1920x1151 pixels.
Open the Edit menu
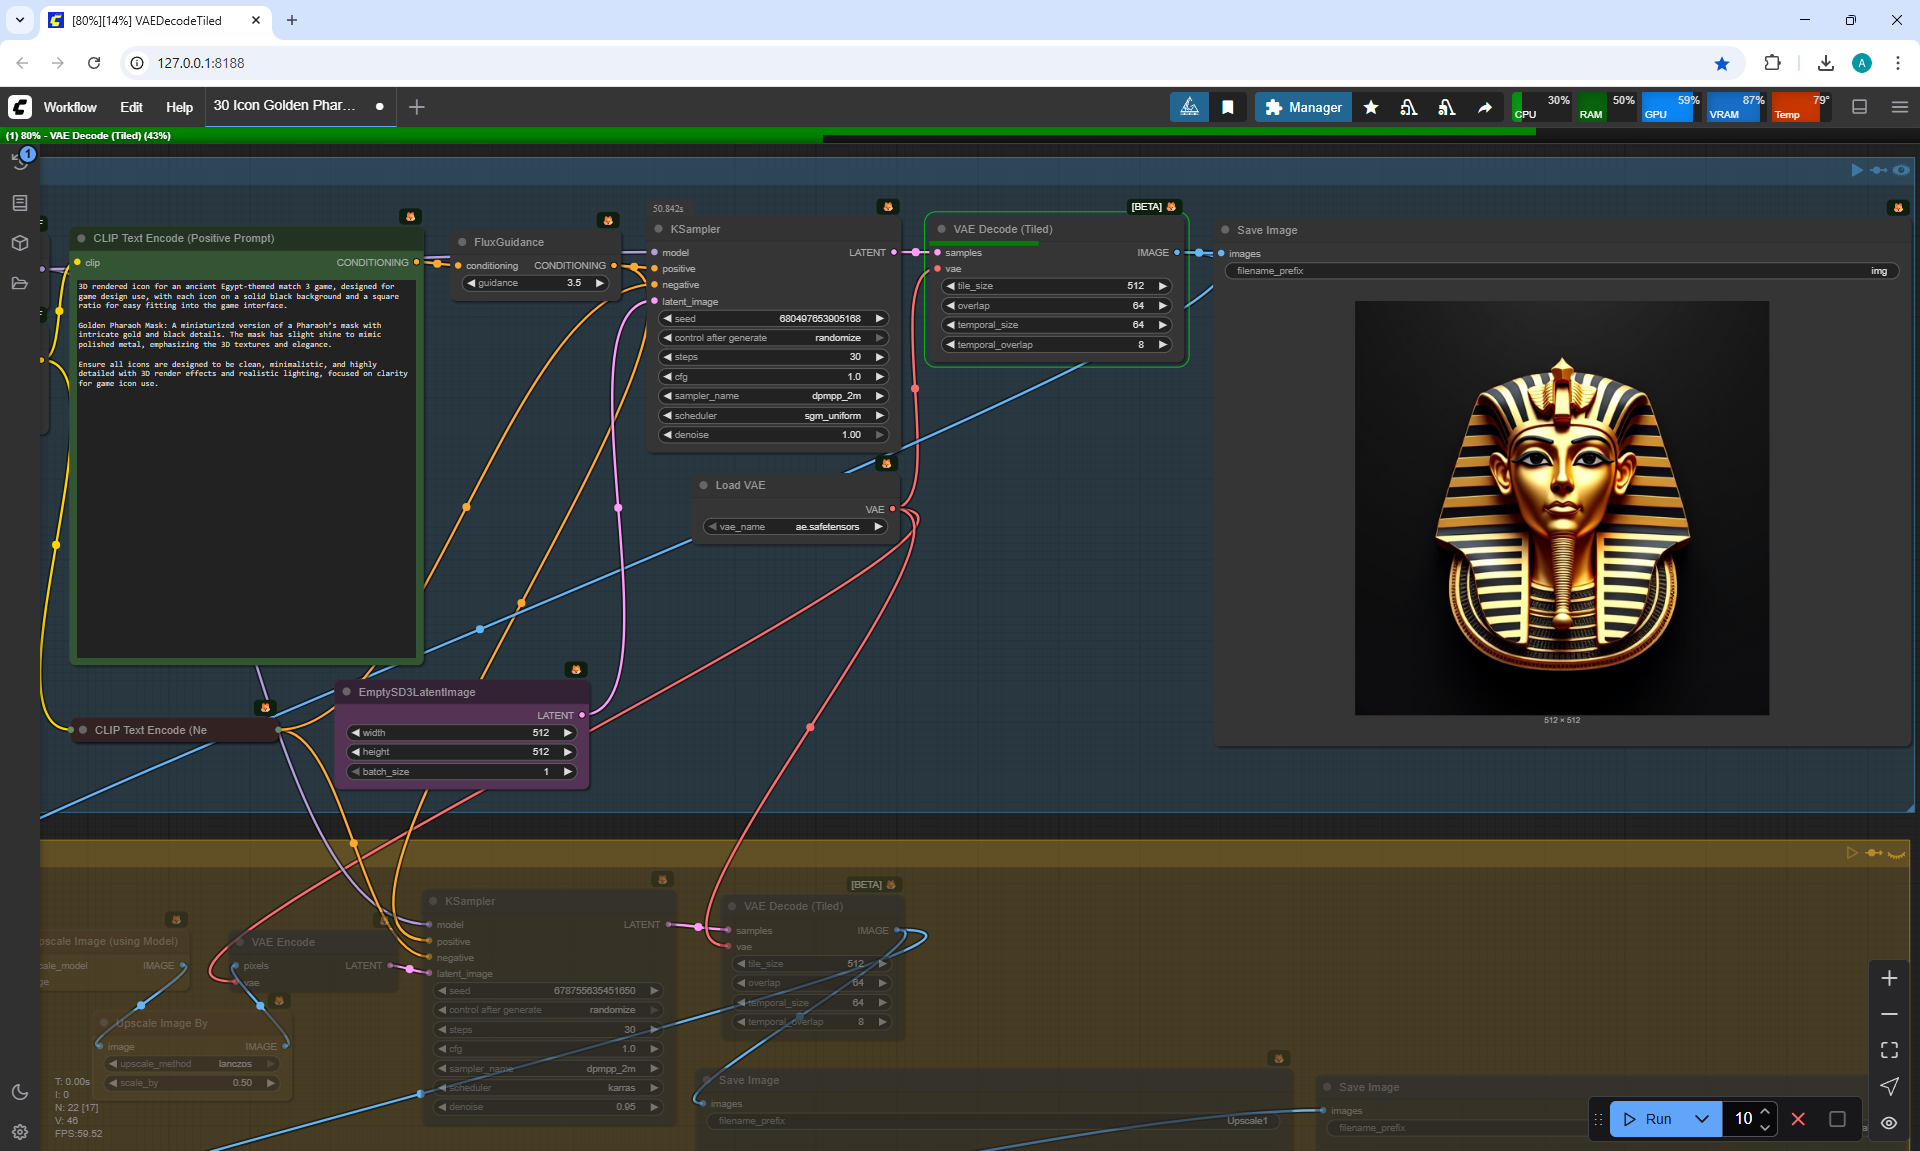131,107
